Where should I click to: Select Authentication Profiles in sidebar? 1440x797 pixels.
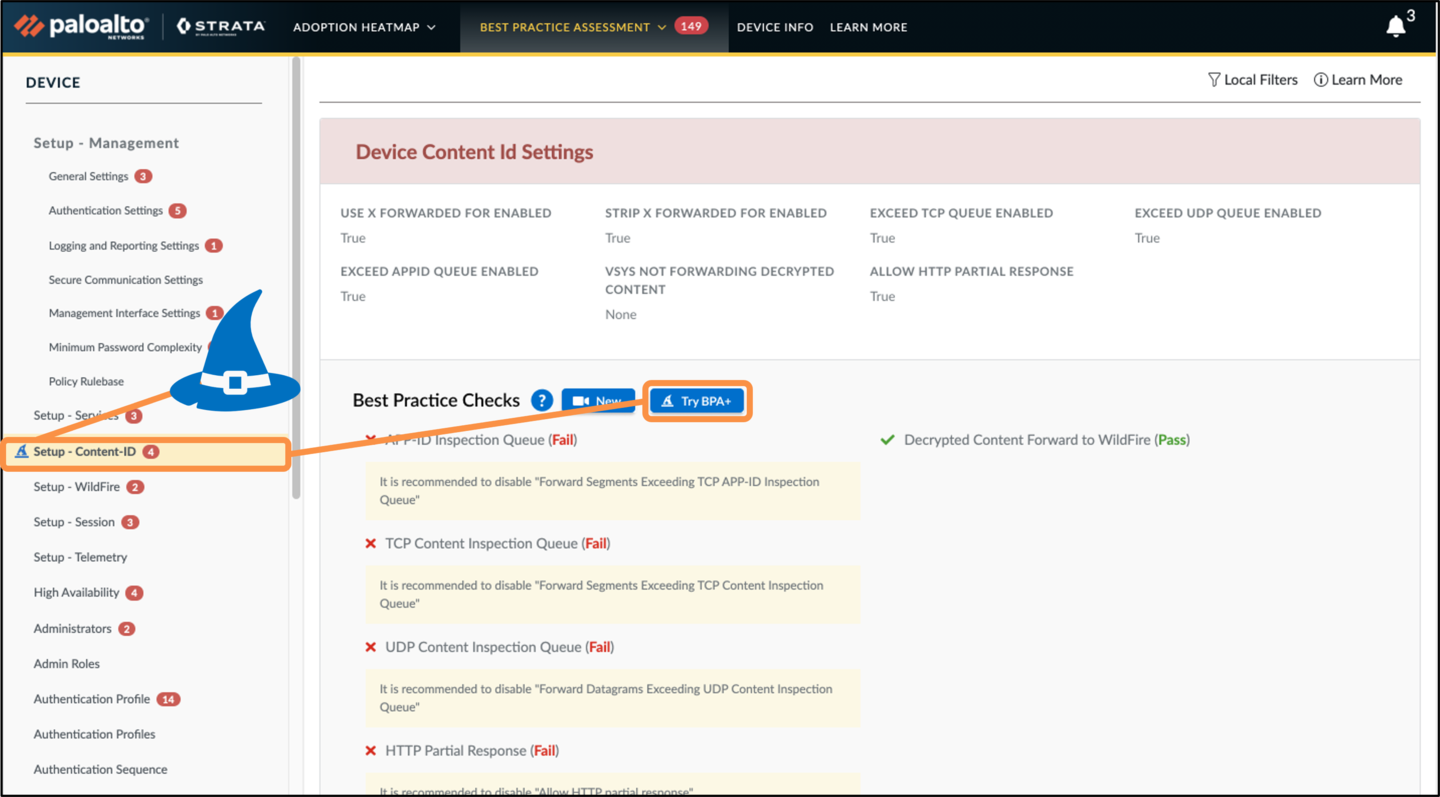tap(94, 734)
